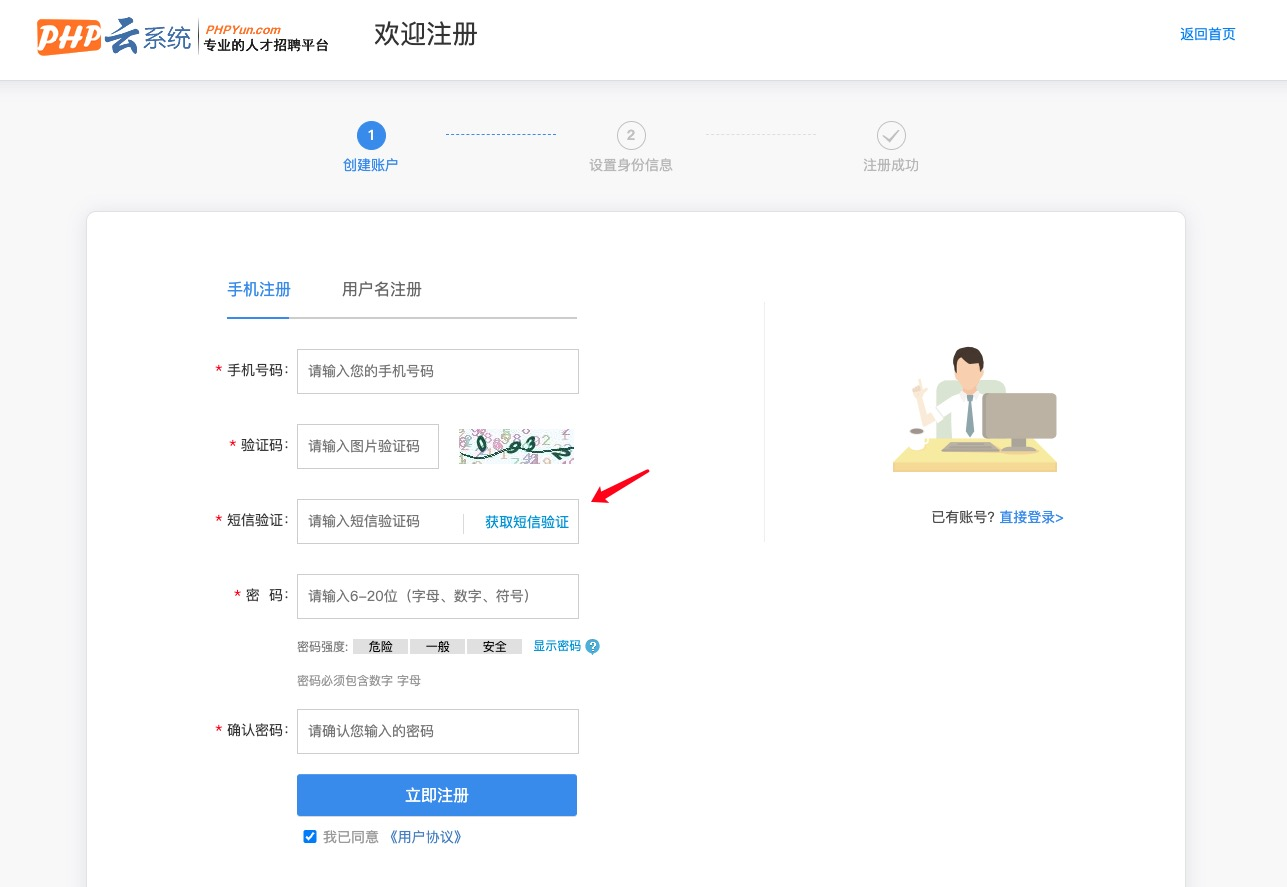
Task: Focus the 手机号码 input field
Action: [x=438, y=371]
